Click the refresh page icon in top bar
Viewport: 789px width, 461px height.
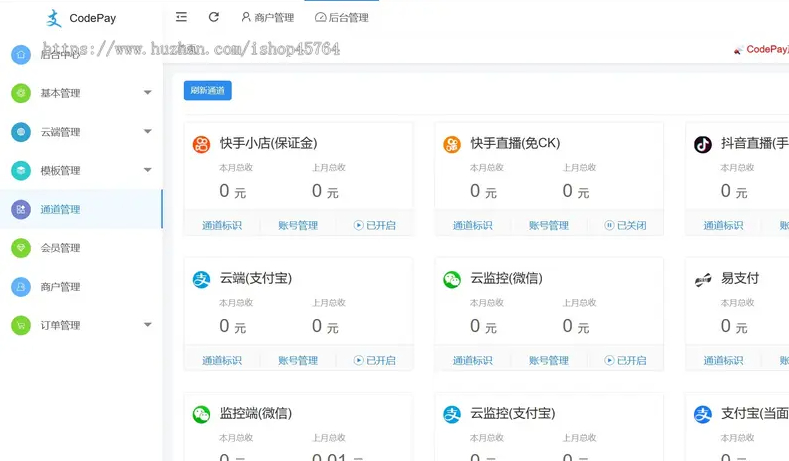tap(213, 17)
